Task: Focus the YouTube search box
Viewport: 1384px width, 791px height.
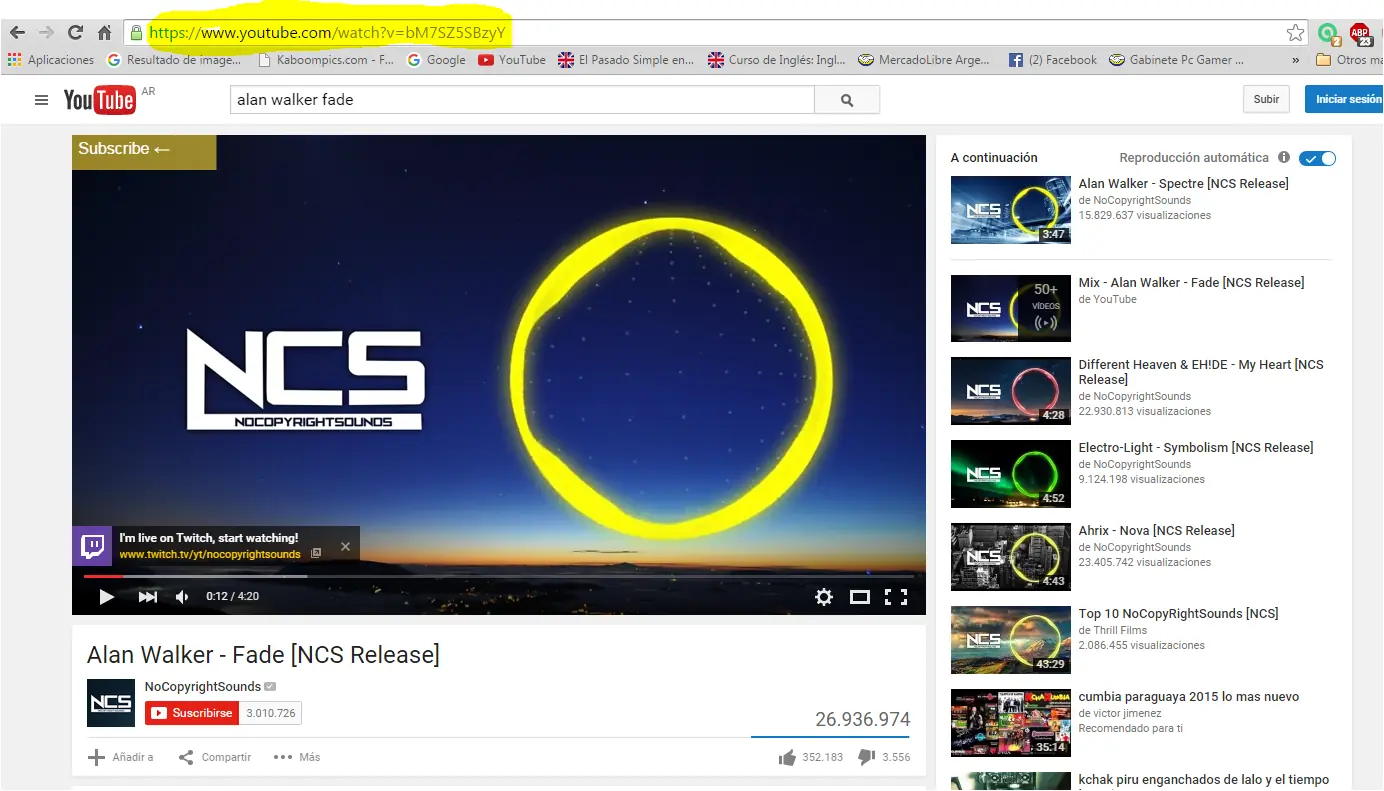Action: tap(522, 100)
